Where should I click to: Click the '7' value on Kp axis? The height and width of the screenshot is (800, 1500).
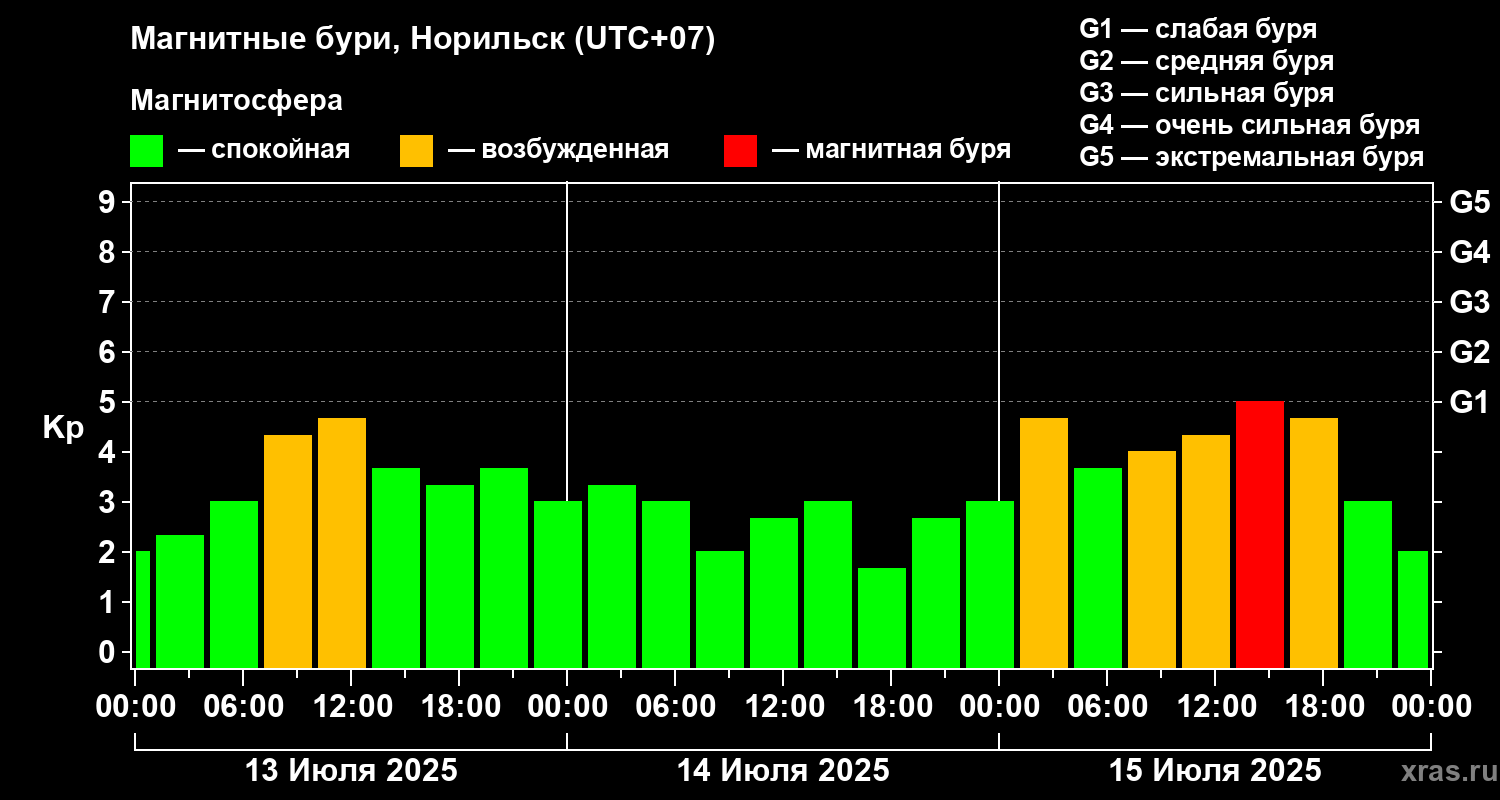pyautogui.click(x=109, y=302)
